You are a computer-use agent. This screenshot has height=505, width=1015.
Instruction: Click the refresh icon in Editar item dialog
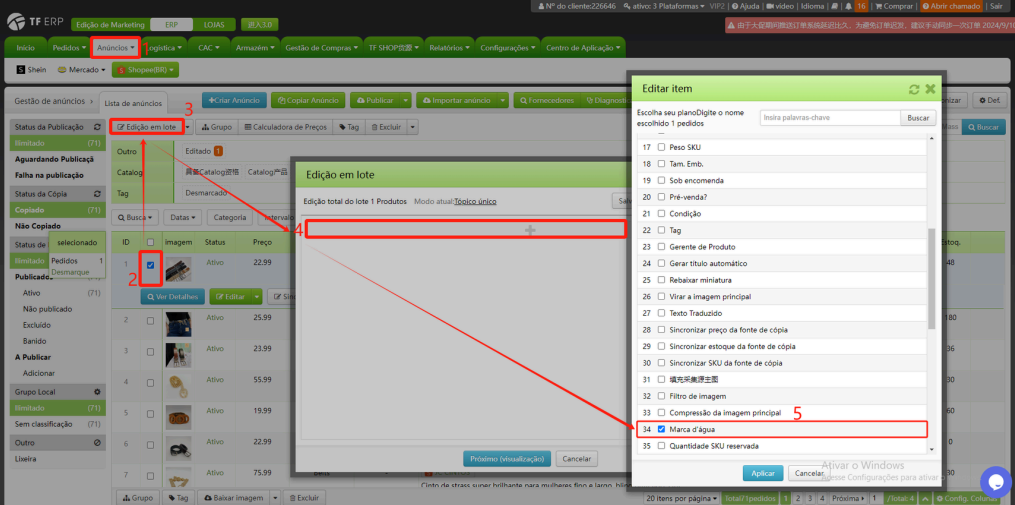913,89
